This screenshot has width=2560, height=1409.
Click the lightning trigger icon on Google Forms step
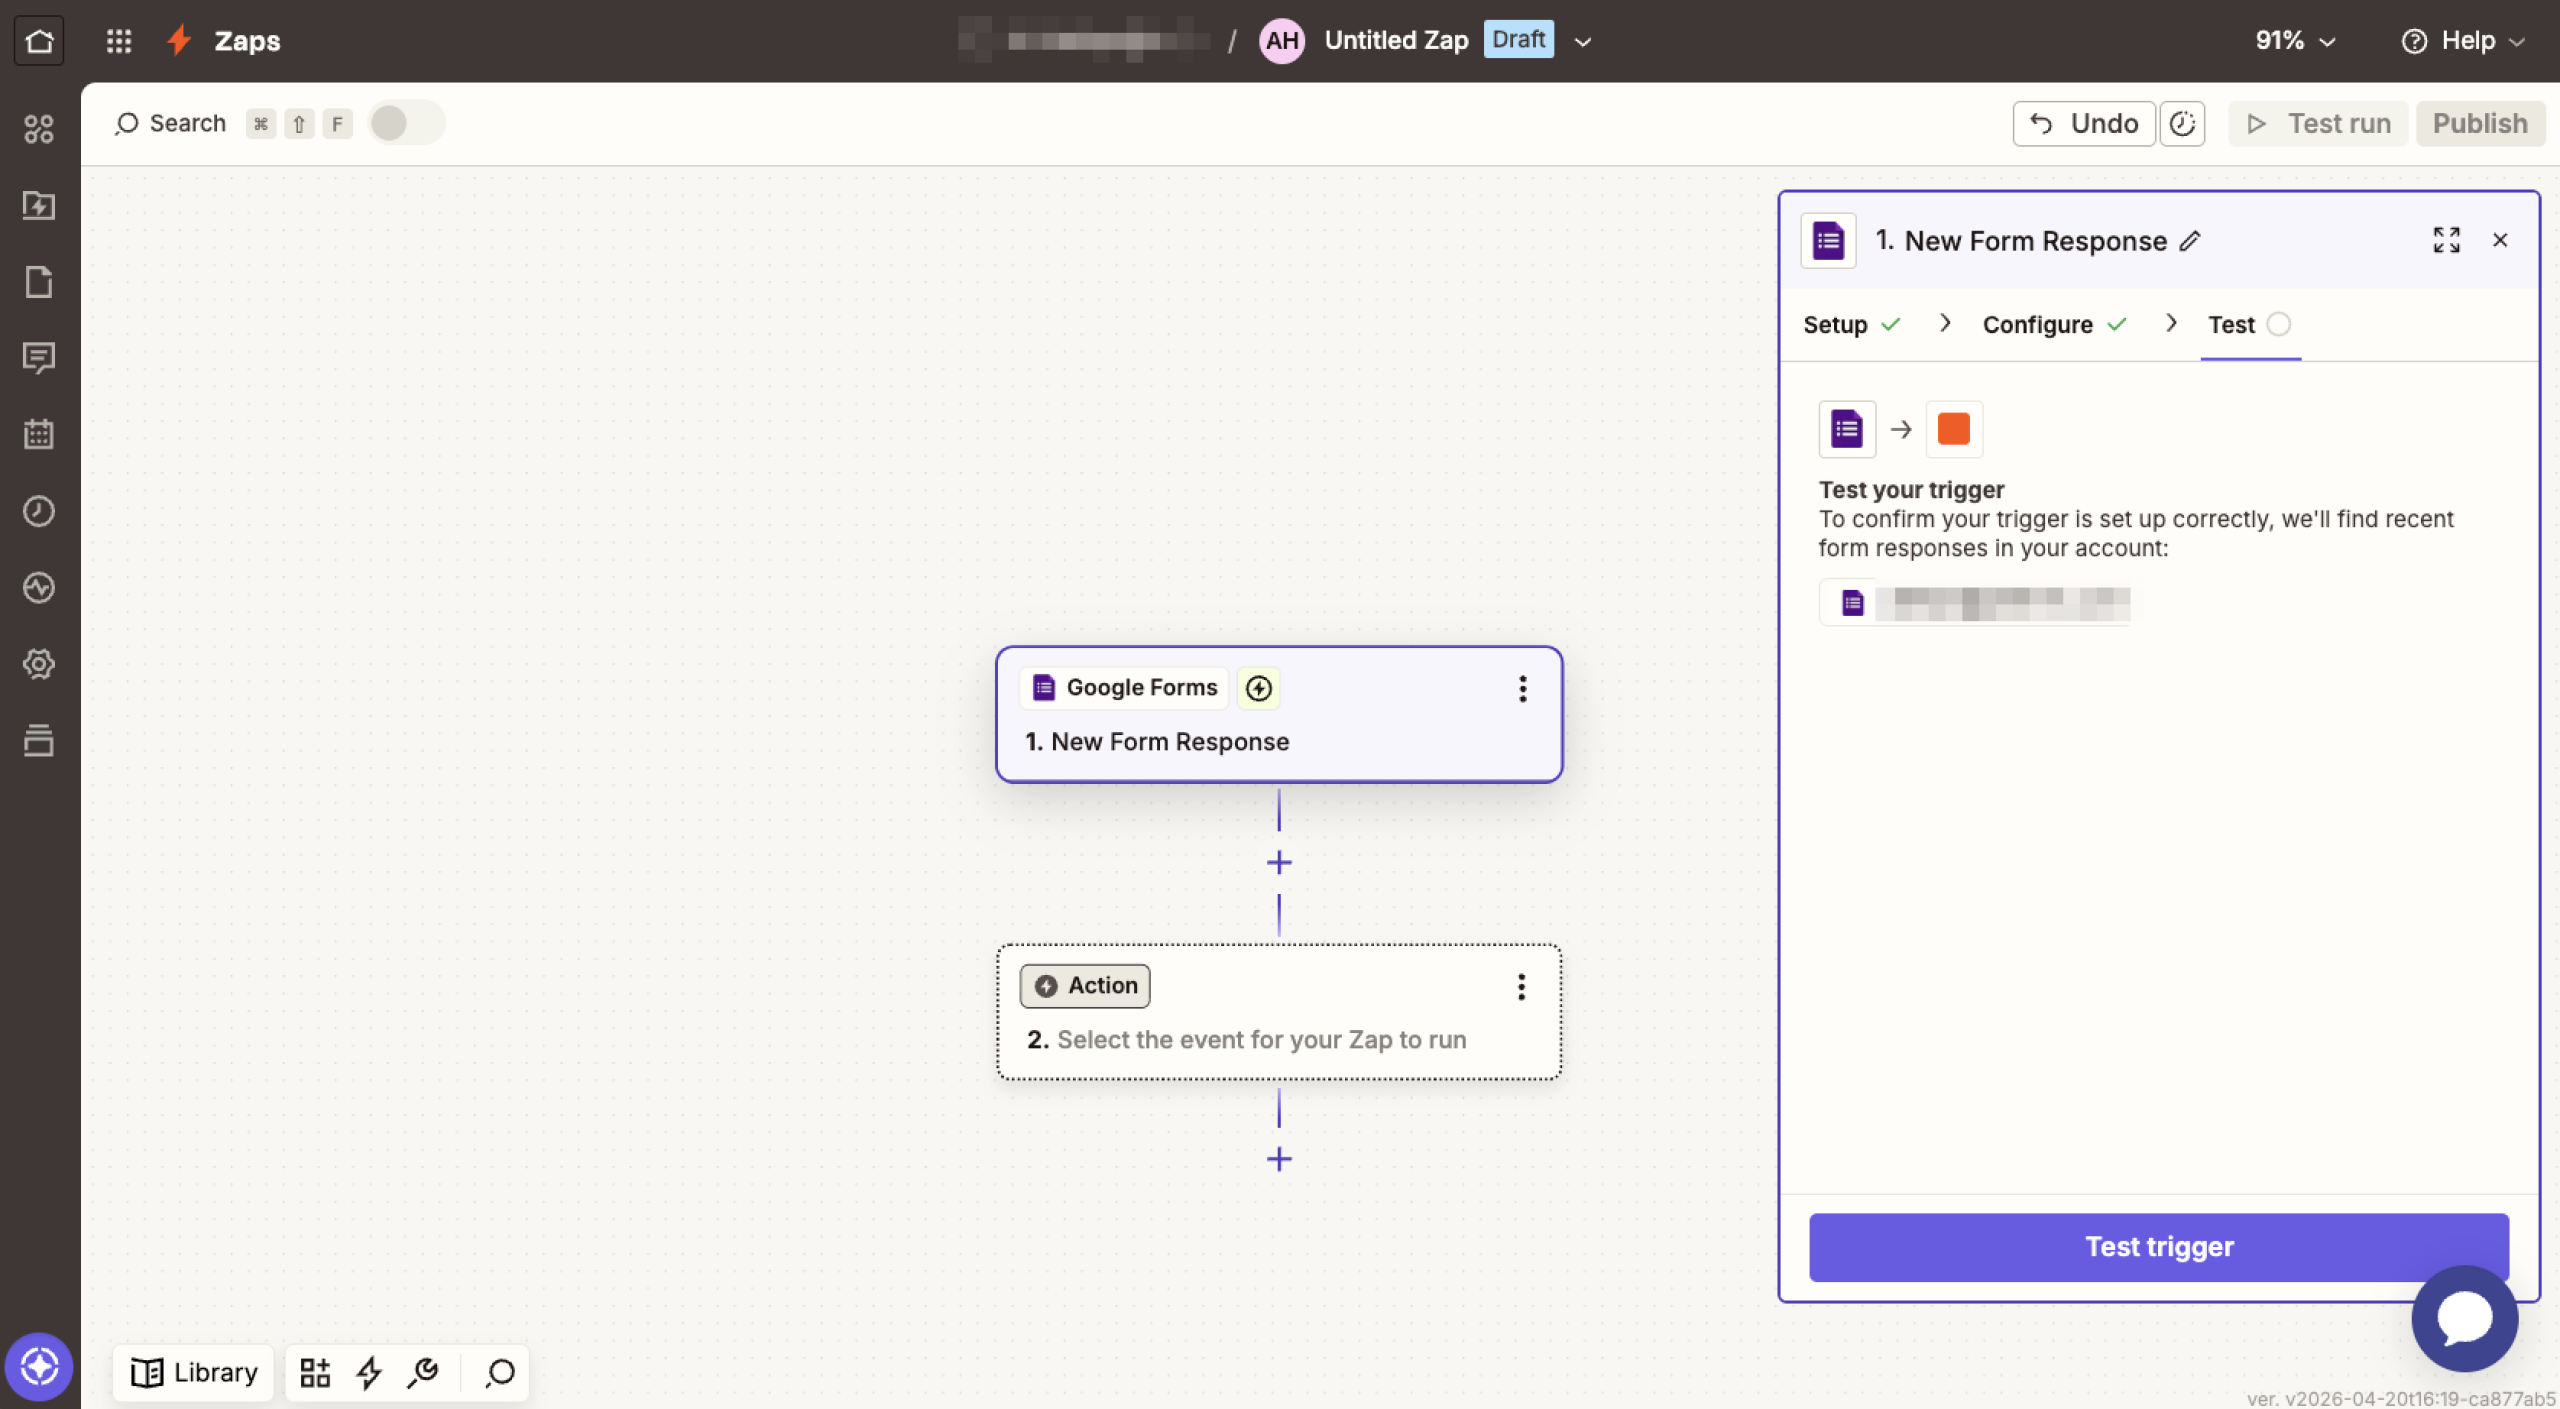tap(1258, 688)
